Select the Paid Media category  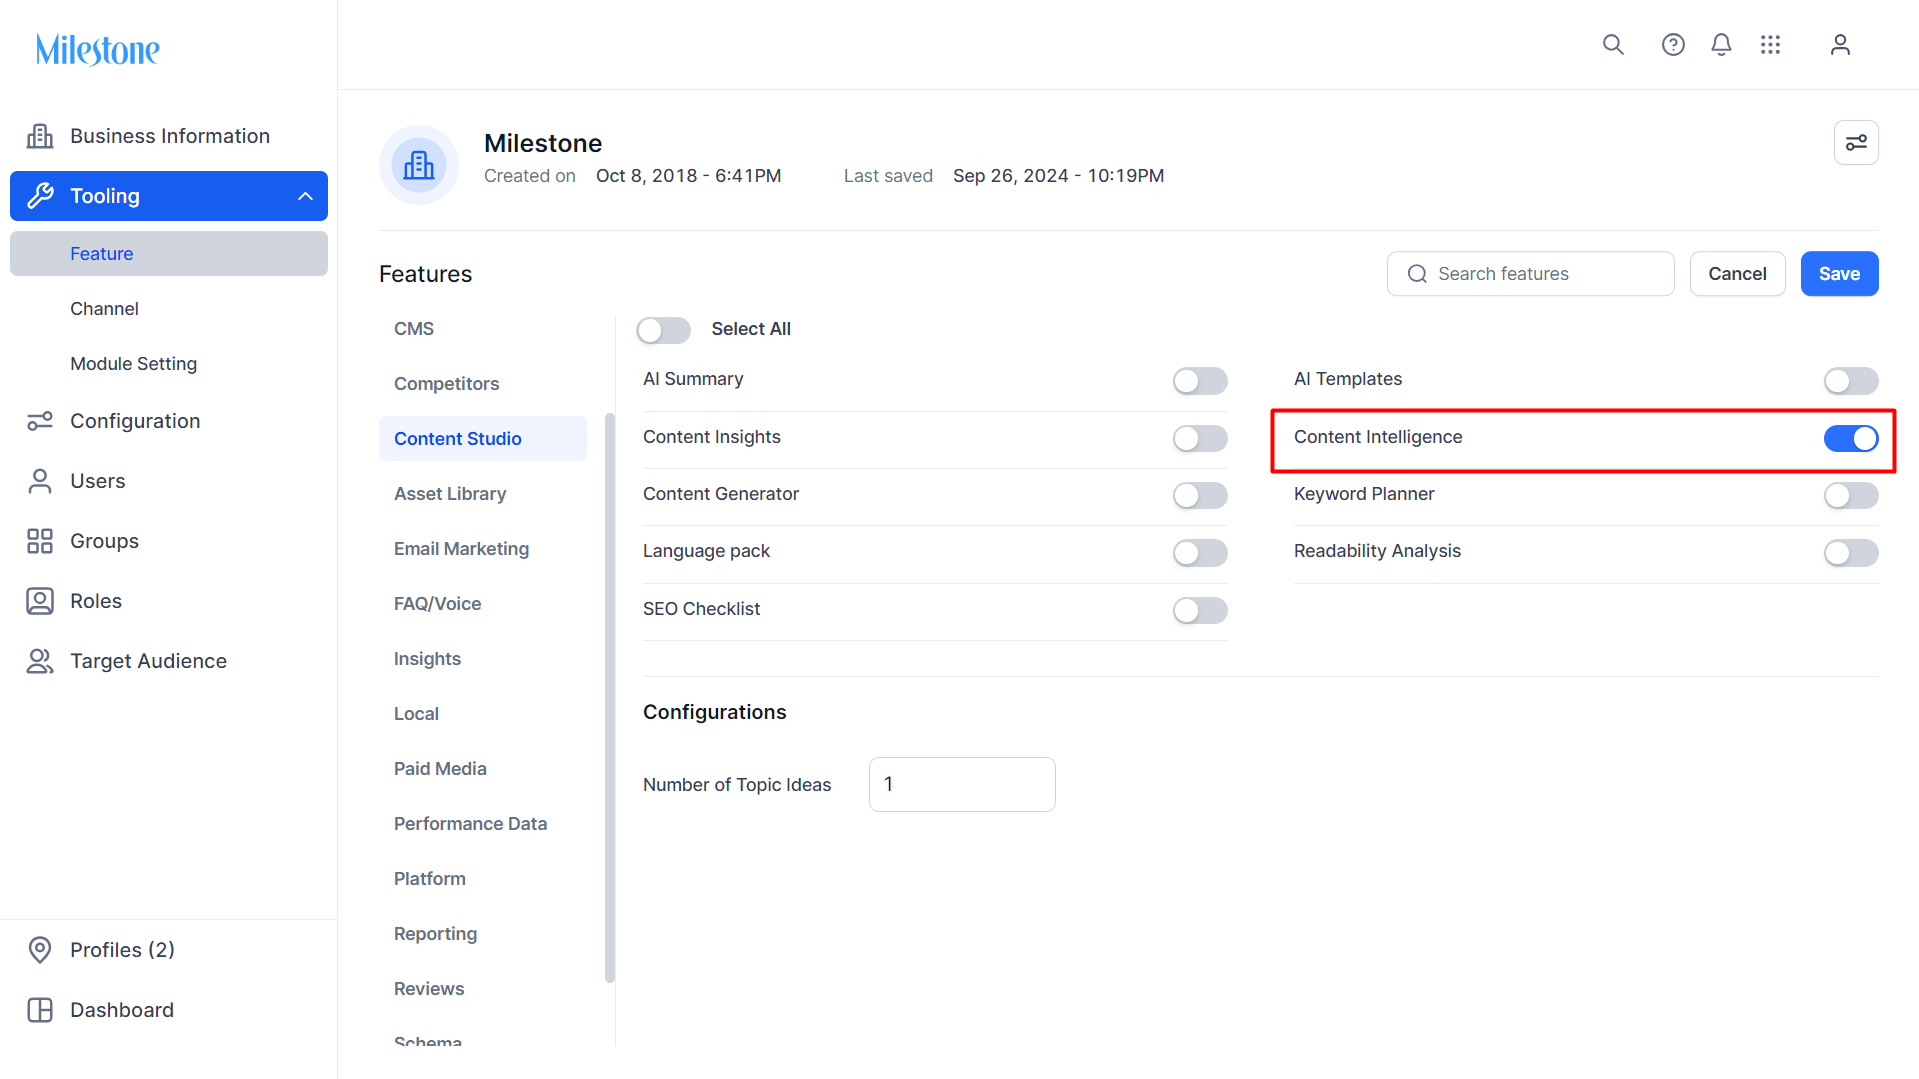(x=483, y=769)
